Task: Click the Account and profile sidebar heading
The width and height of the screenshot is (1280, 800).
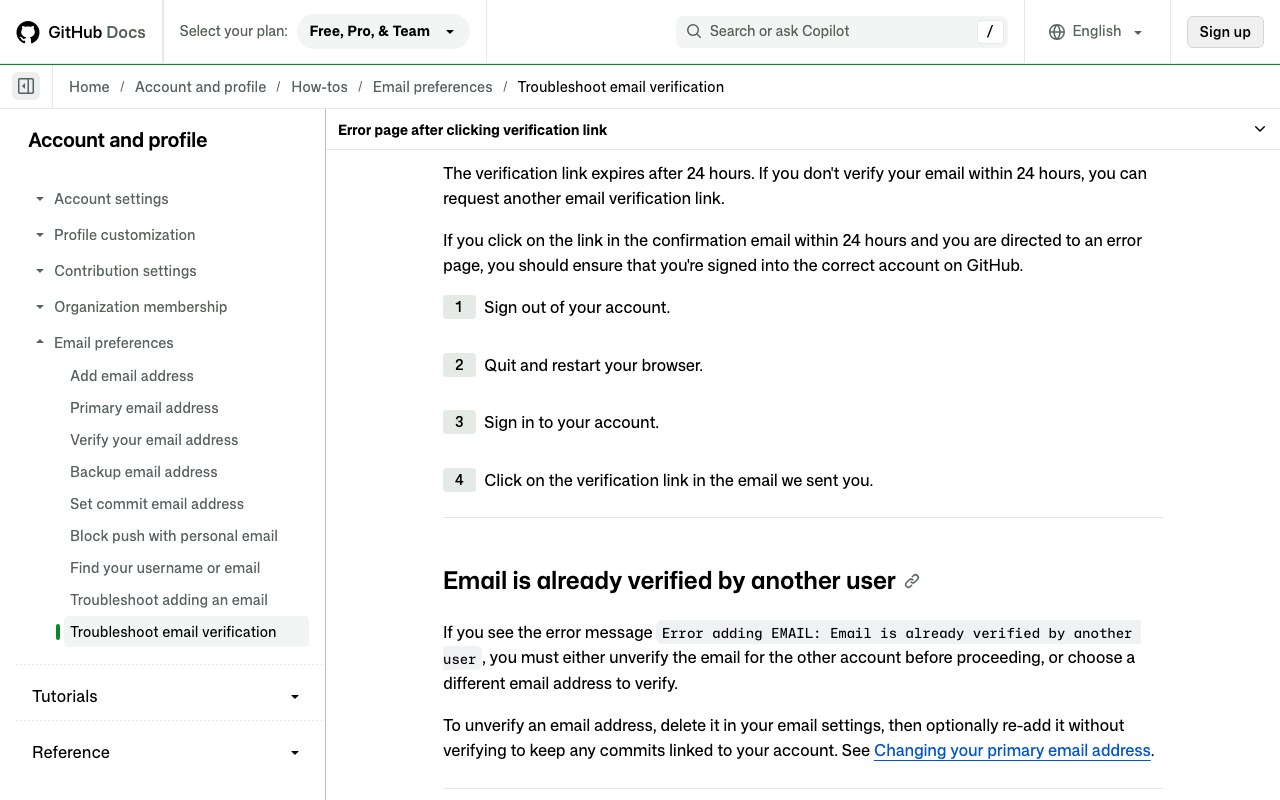Action: [x=118, y=140]
